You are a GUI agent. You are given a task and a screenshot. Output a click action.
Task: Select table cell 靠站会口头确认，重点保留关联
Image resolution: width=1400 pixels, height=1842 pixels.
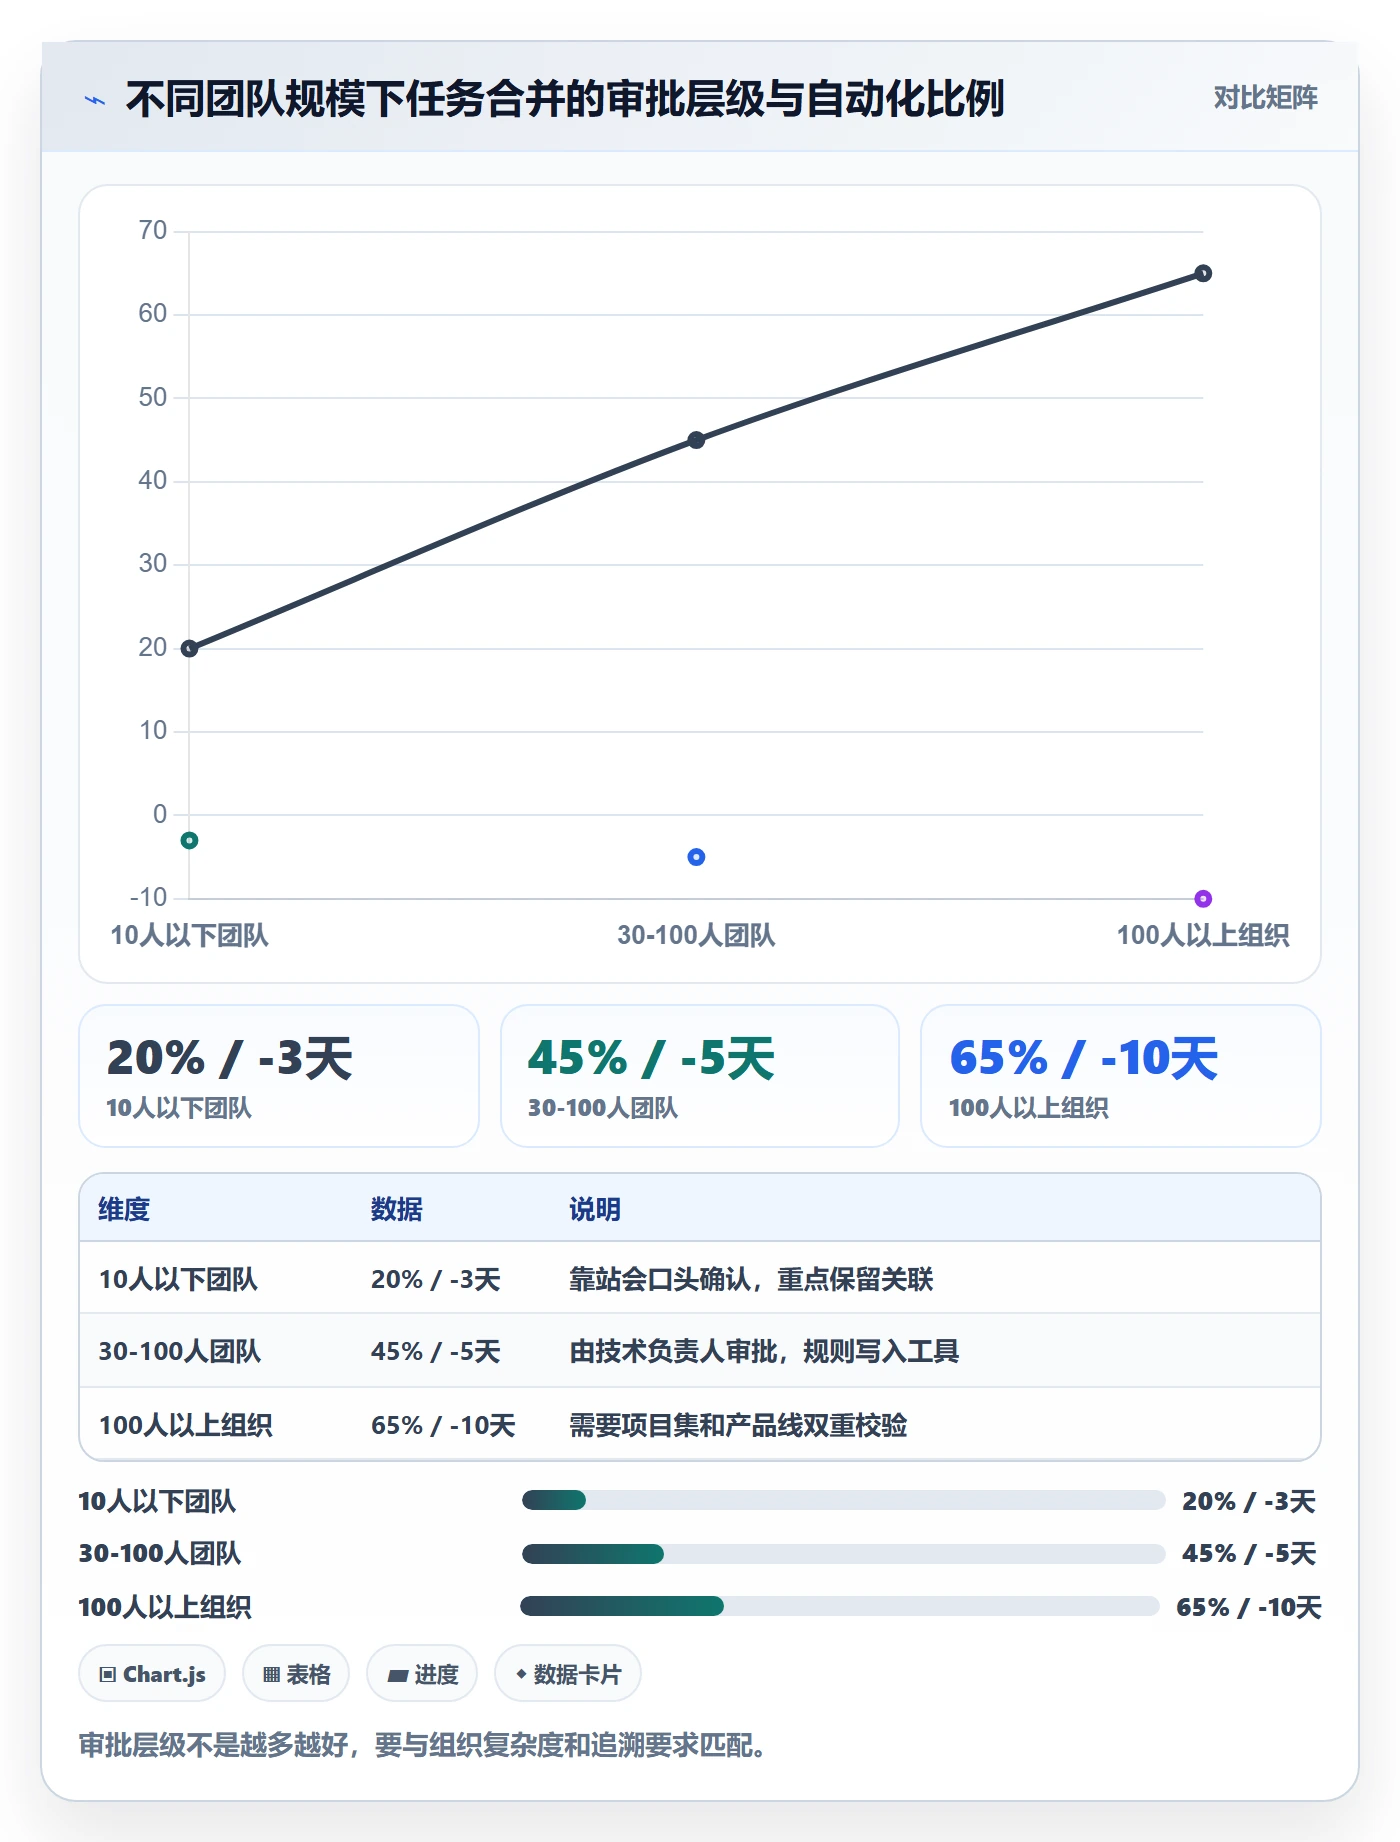751,1279
